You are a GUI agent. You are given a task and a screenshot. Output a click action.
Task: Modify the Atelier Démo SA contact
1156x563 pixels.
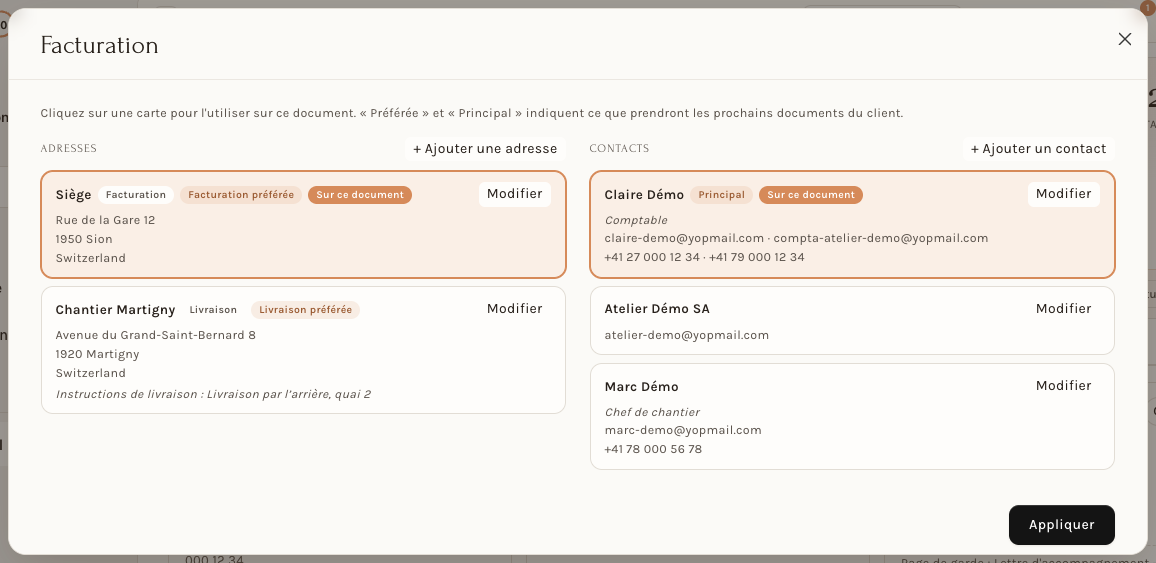(1063, 309)
